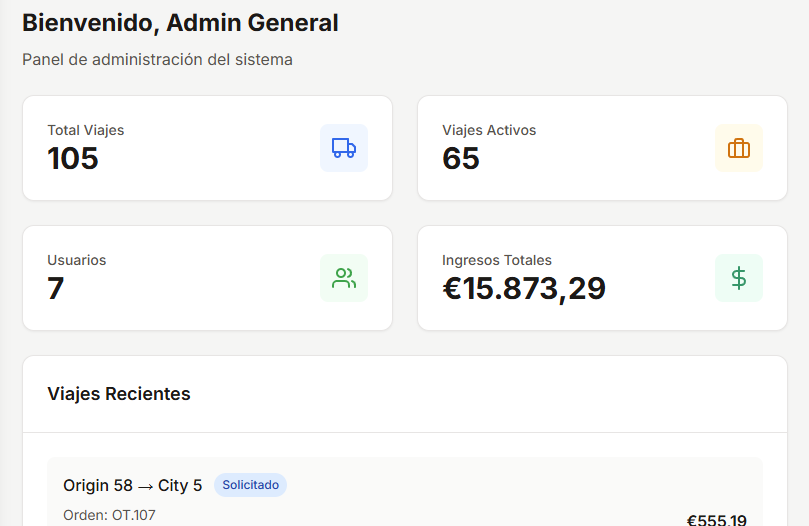Click the Viajes Activos label
Screen dimensions: 809x526
coord(489,130)
